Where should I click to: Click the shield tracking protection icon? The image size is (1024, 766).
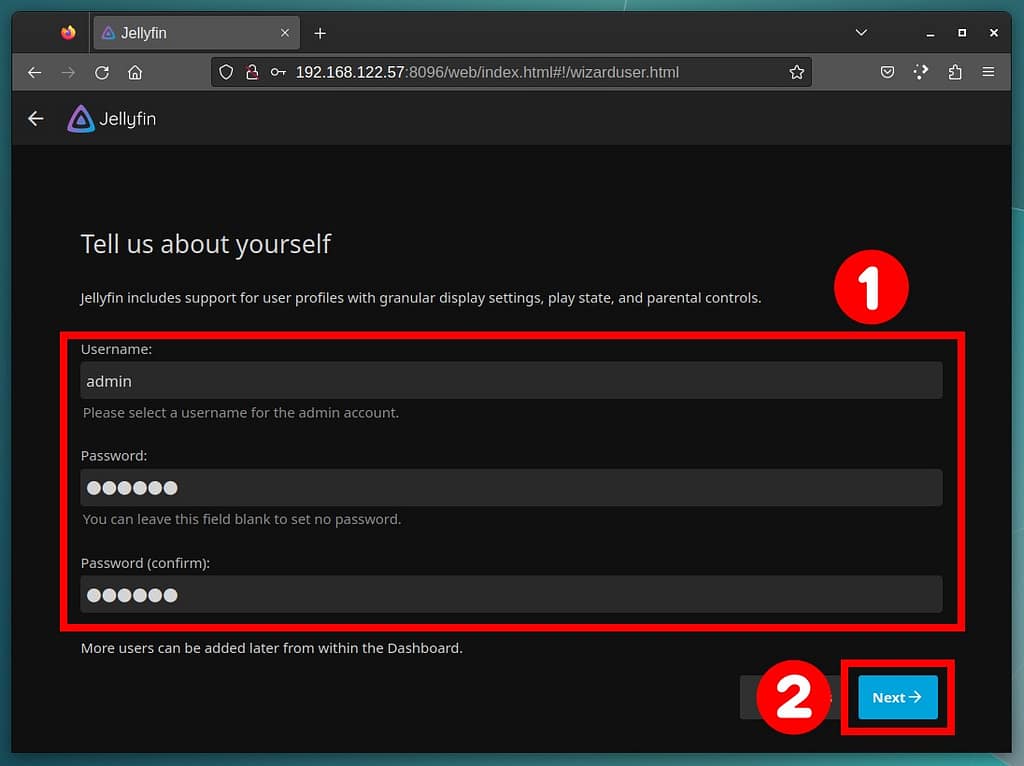(226, 73)
